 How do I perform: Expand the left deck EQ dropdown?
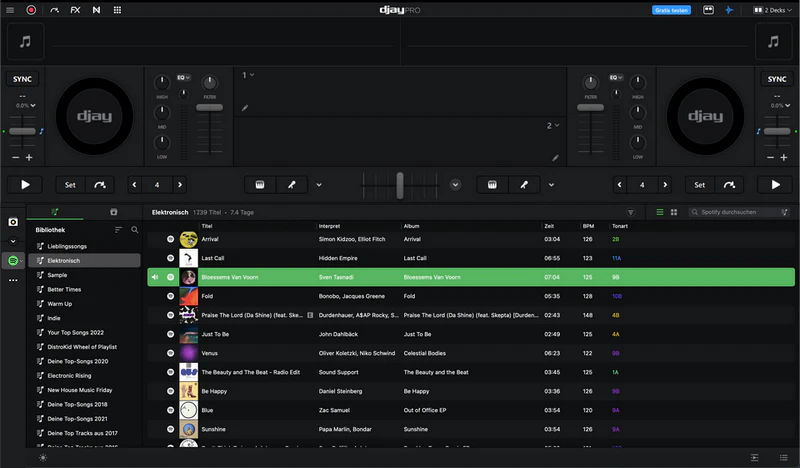pos(184,76)
